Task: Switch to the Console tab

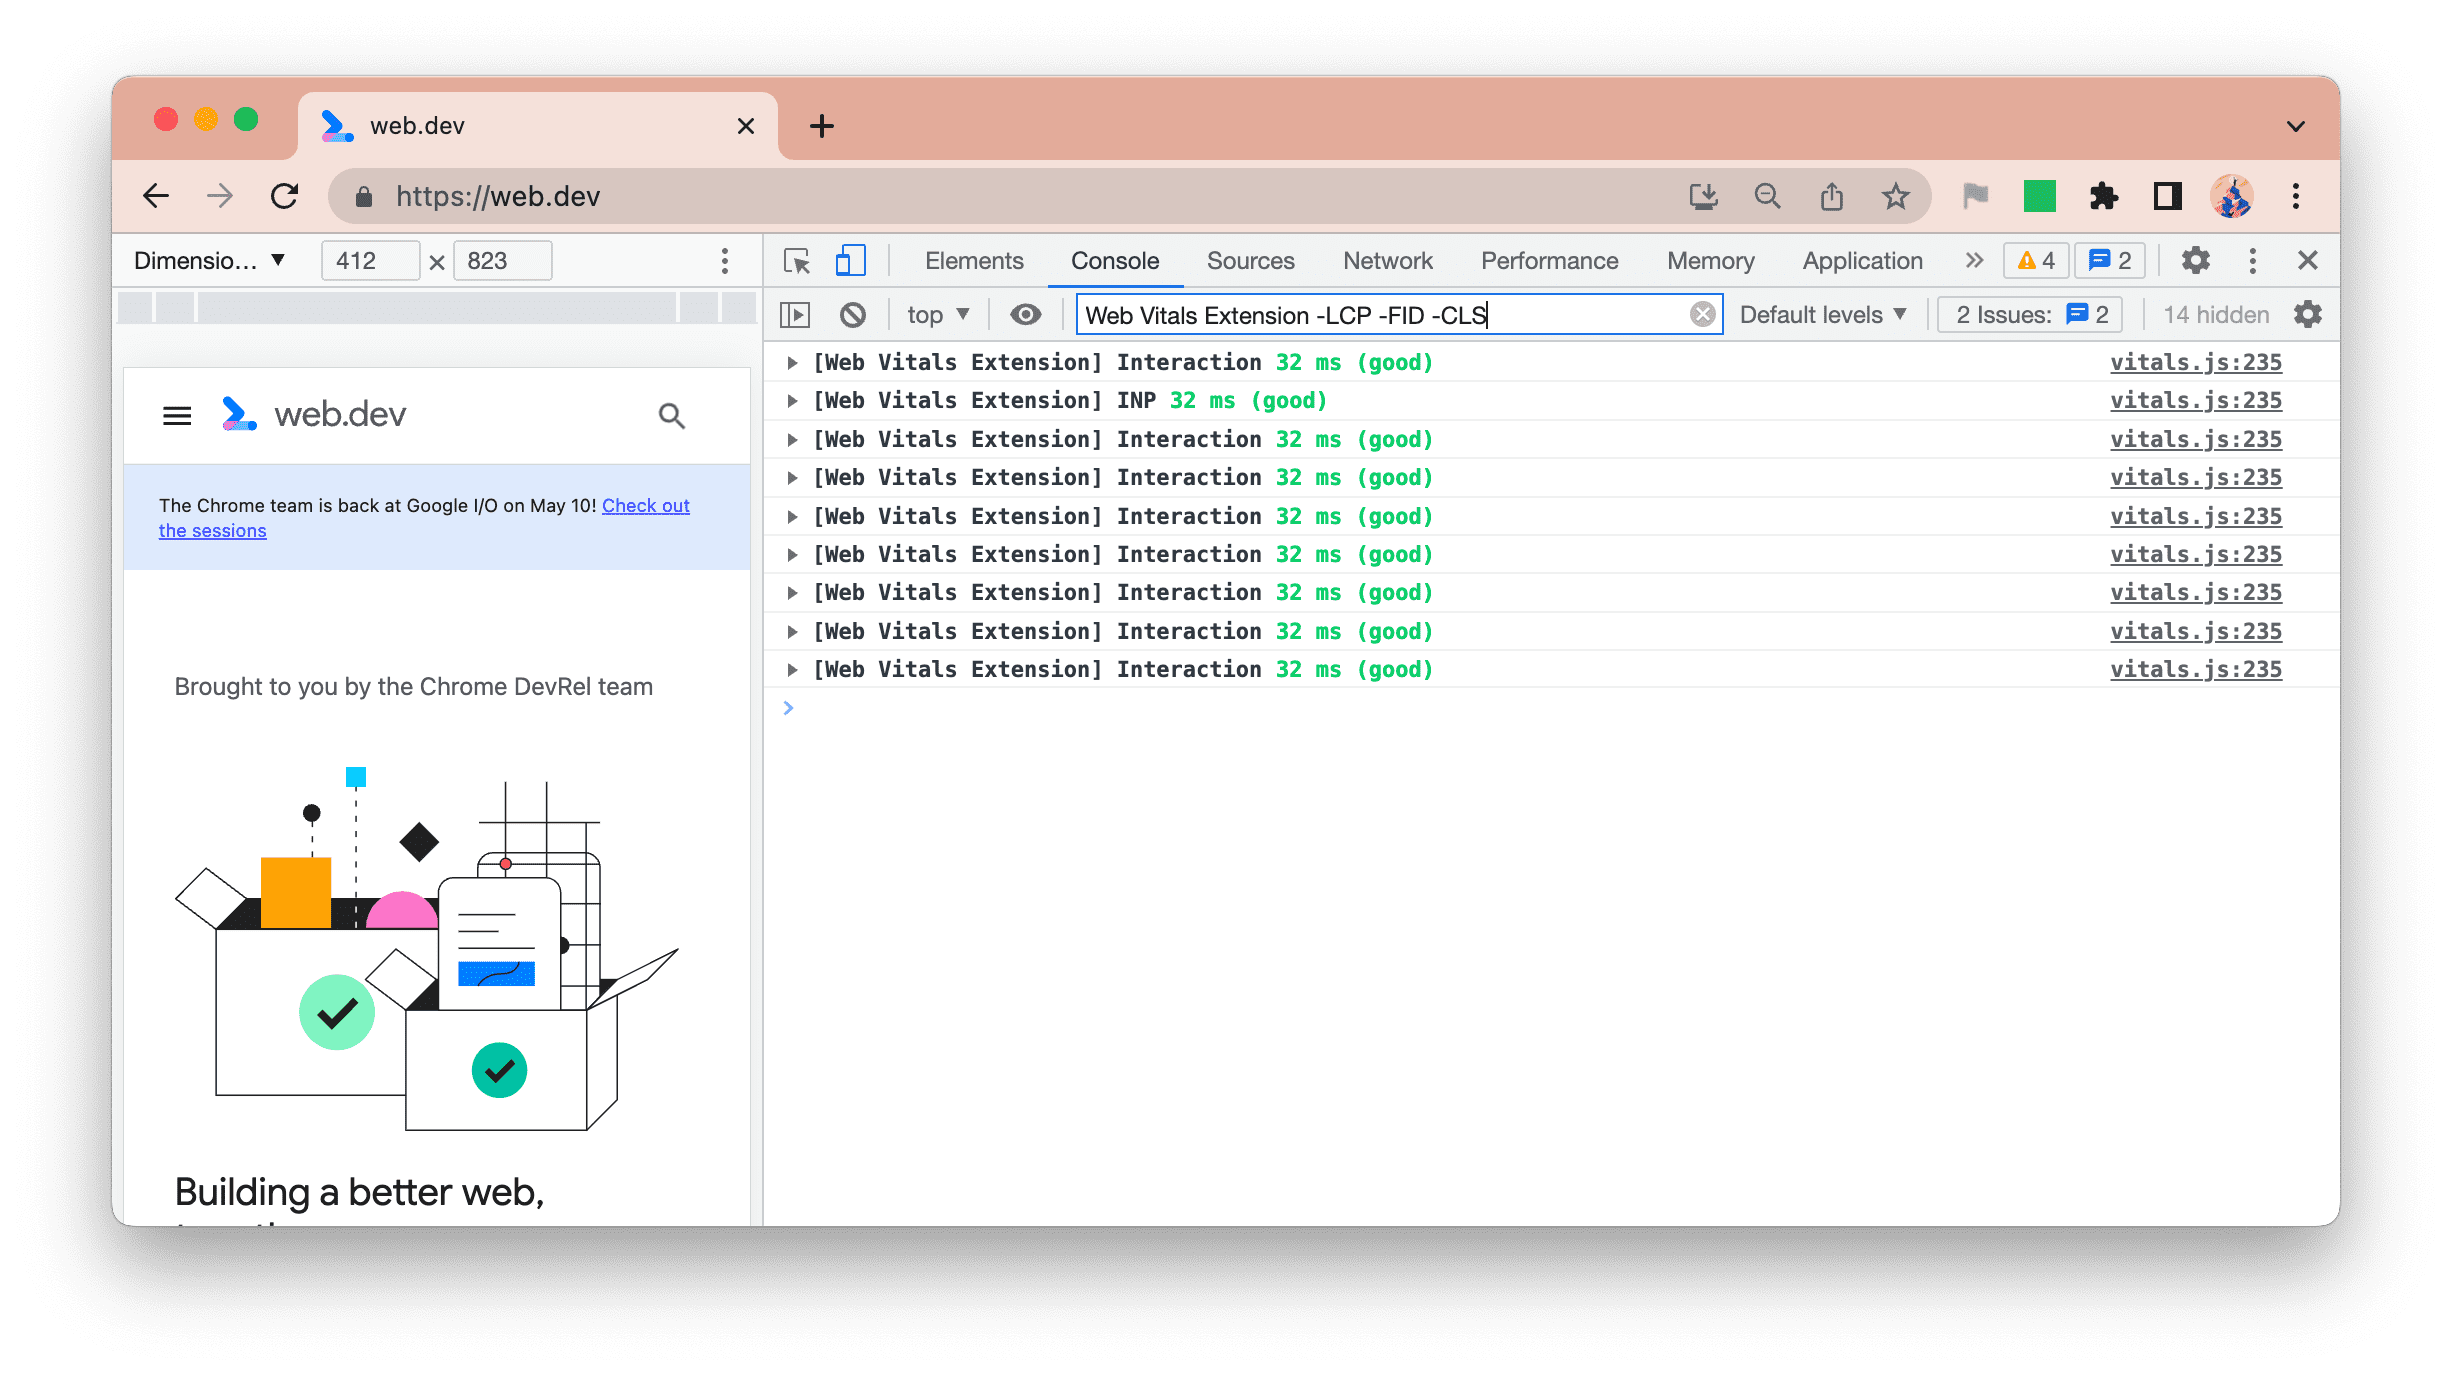Action: click(1113, 259)
